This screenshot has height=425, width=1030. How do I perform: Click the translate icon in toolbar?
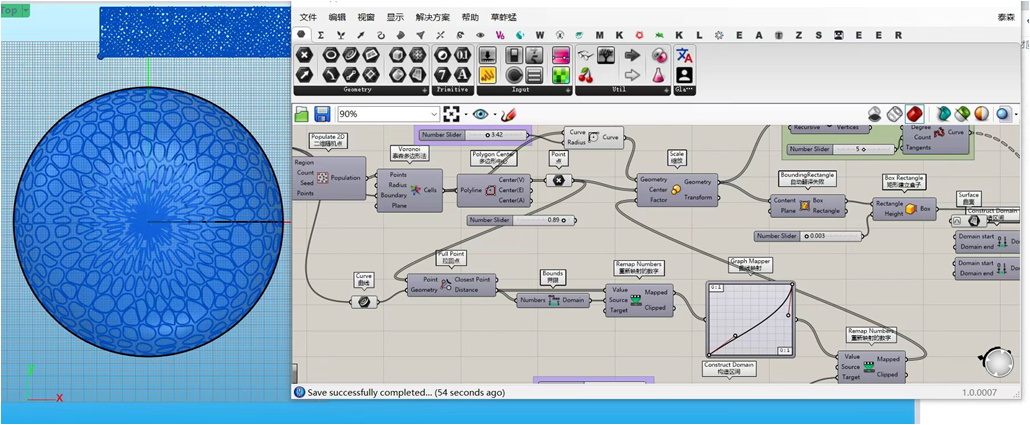tap(684, 55)
